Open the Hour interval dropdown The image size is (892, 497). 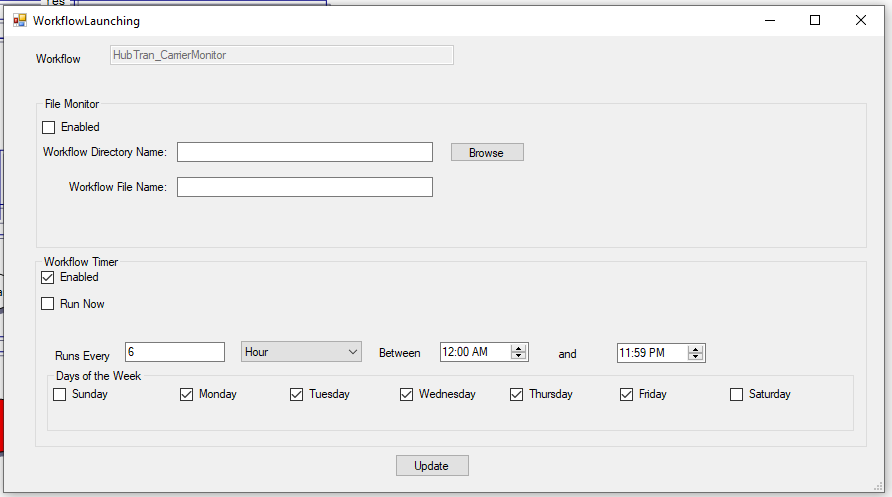[301, 352]
